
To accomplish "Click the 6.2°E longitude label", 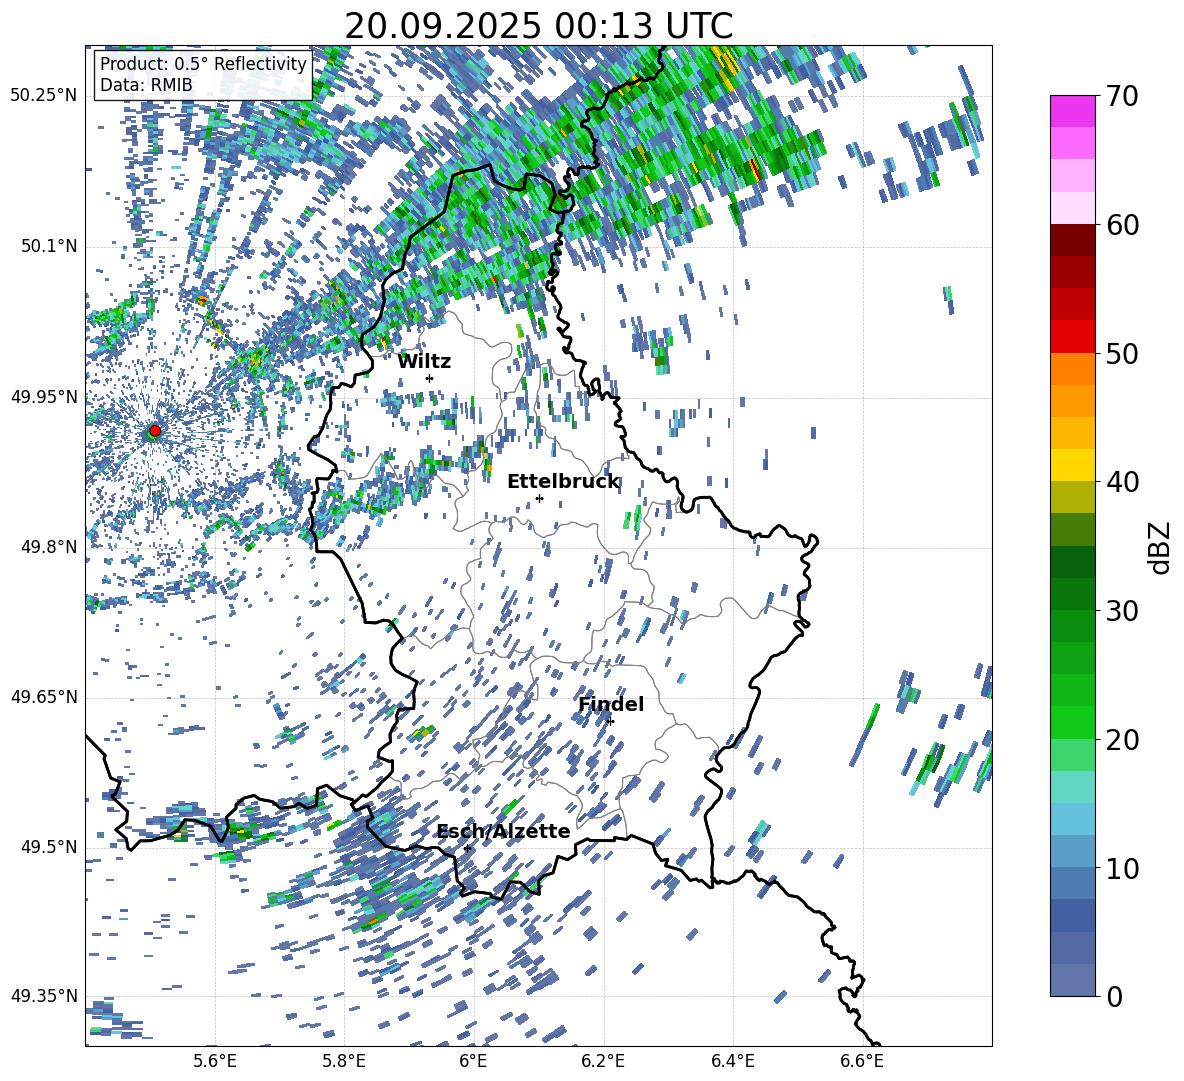I will click(x=603, y=1061).
